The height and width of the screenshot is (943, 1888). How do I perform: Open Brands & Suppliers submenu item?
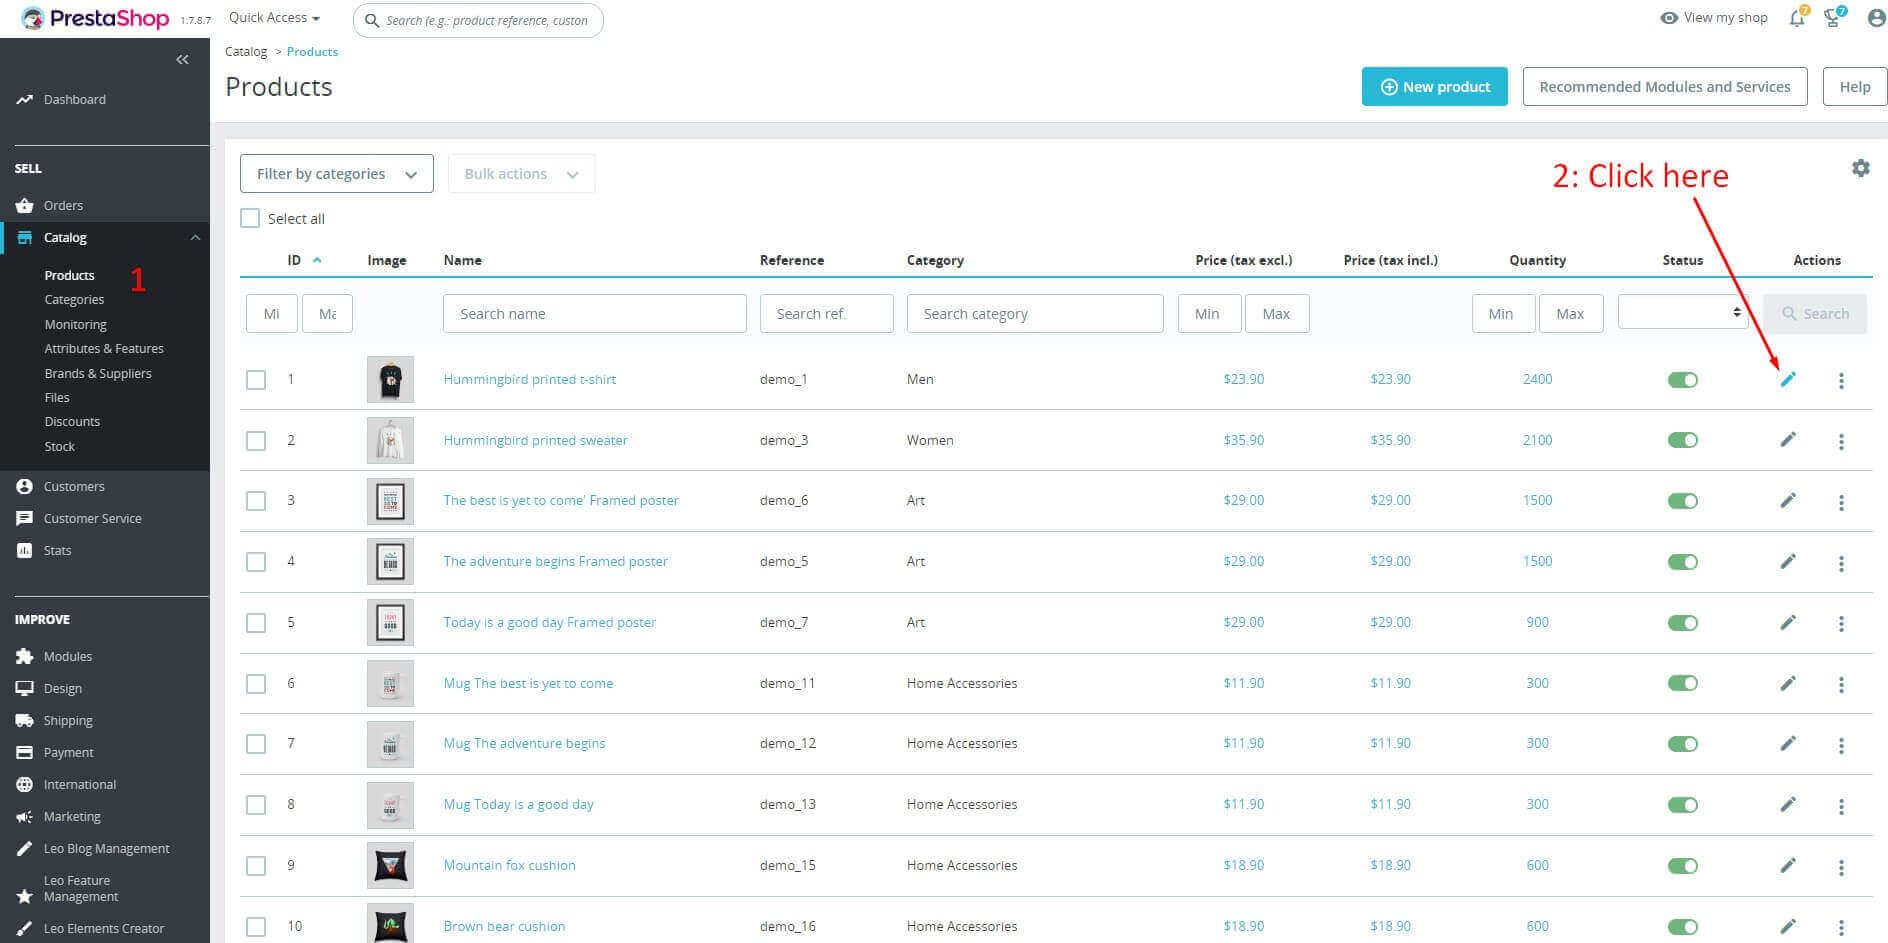click(98, 373)
